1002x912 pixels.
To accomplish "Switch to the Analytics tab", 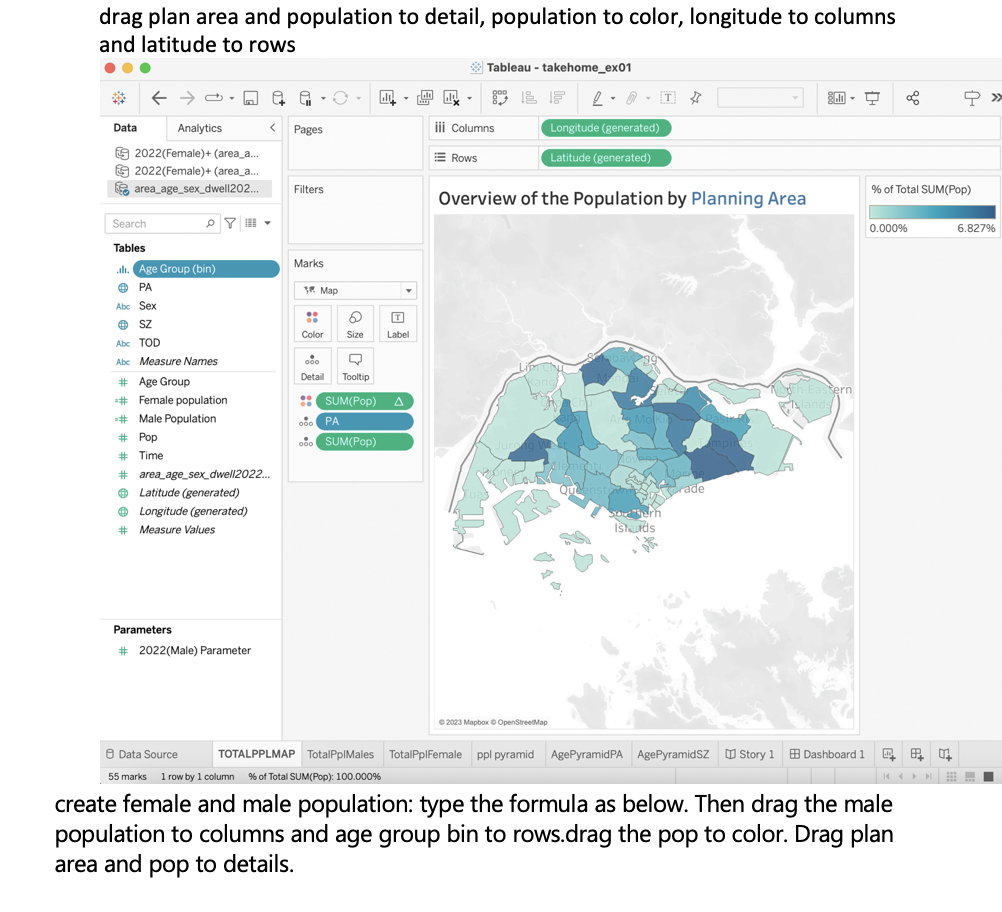I will pyautogui.click(x=200, y=128).
